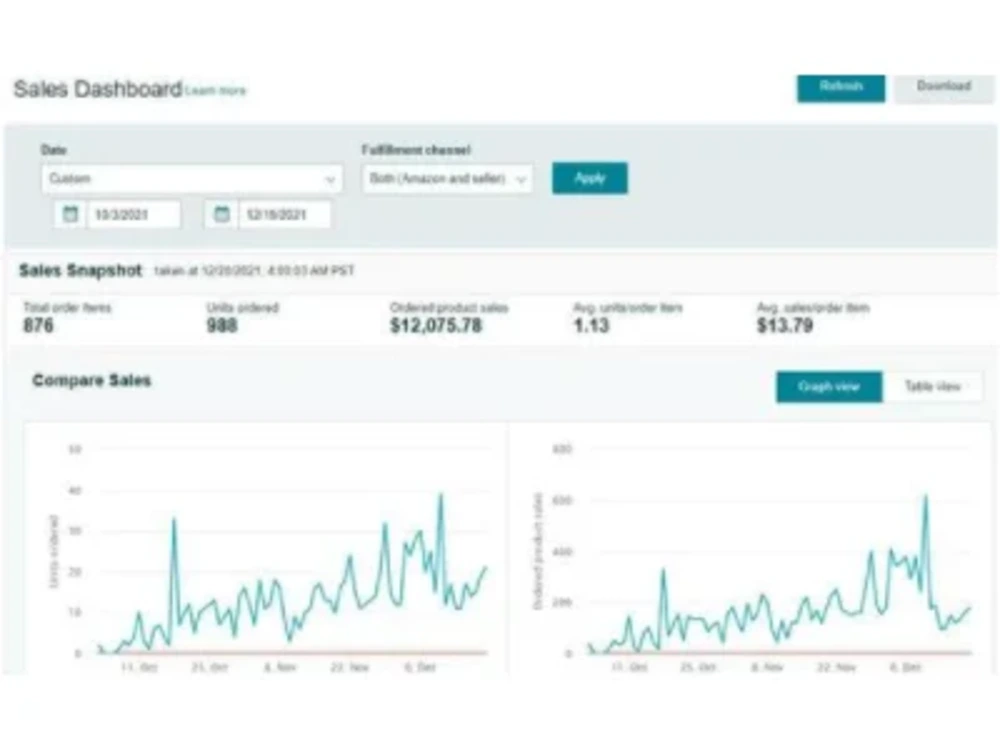Open the start date calendar icon

pos(70,214)
